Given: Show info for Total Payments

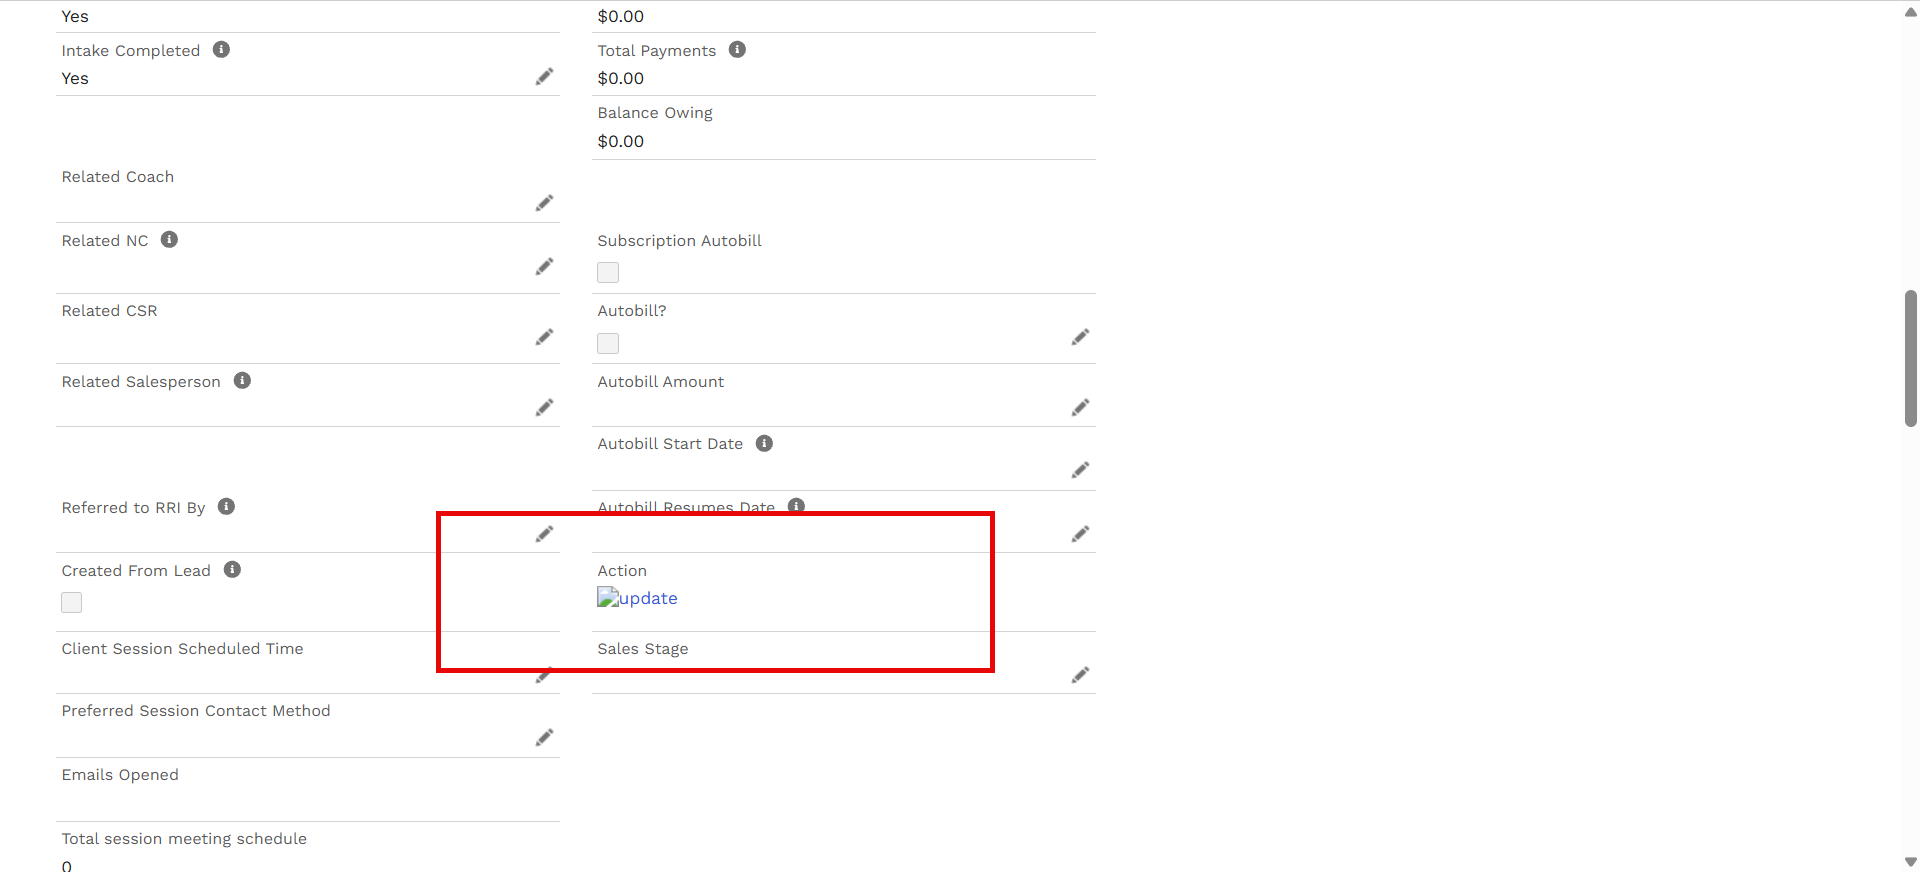Looking at the screenshot, I should (x=737, y=50).
